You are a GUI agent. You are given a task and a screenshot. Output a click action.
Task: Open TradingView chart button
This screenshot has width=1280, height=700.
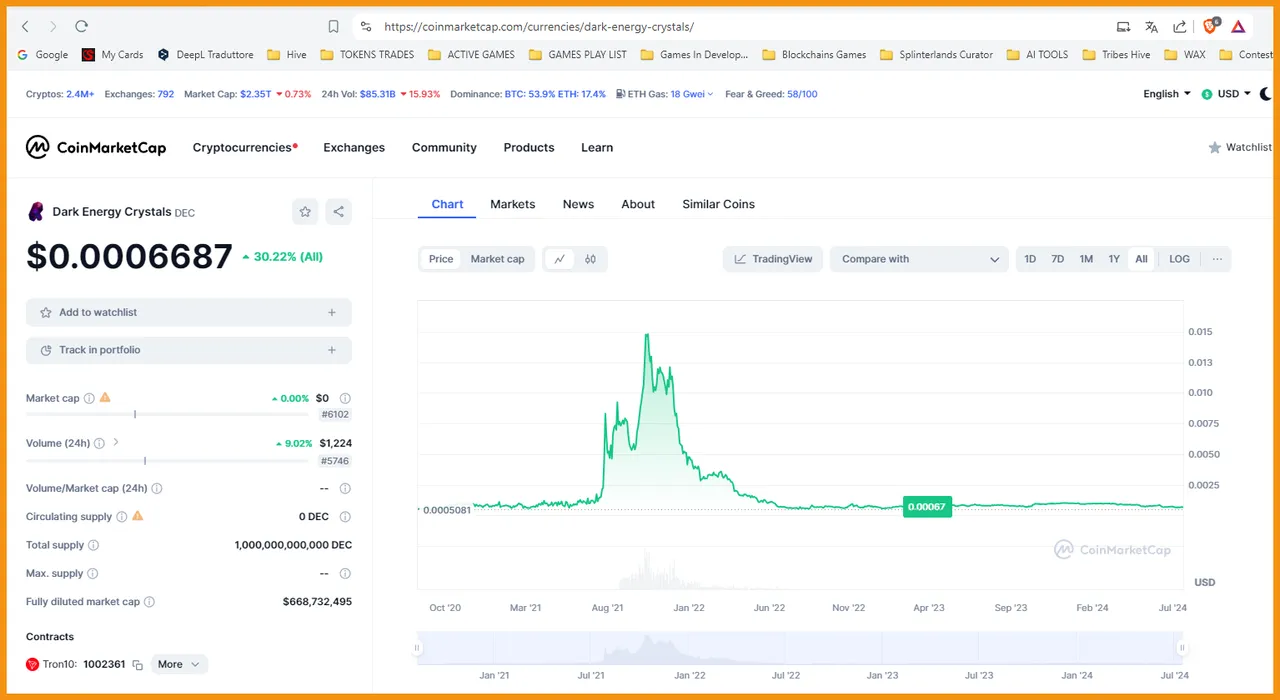(773, 259)
